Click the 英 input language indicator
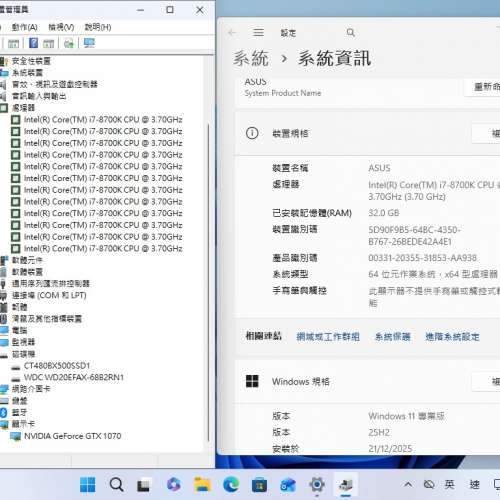The width and height of the screenshot is (500, 500). (449, 484)
